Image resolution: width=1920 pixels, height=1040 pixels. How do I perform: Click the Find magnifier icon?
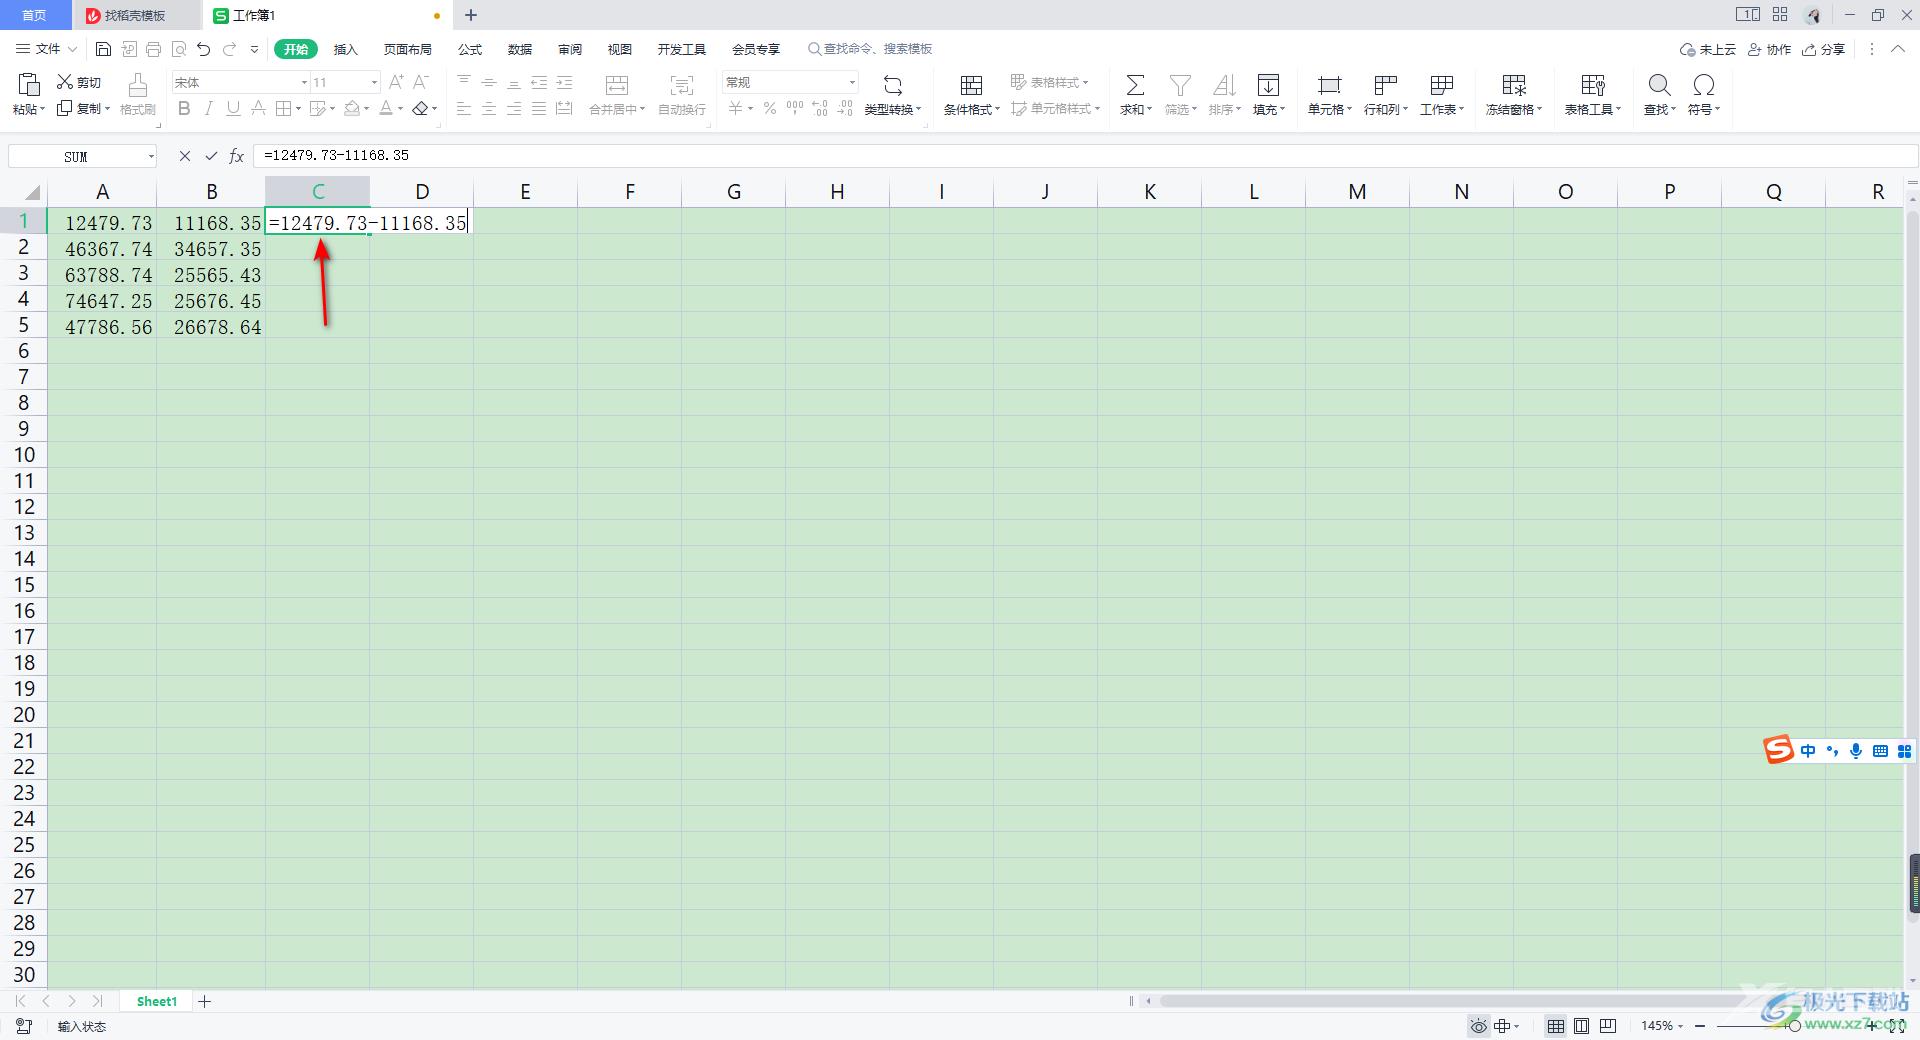pos(1660,85)
